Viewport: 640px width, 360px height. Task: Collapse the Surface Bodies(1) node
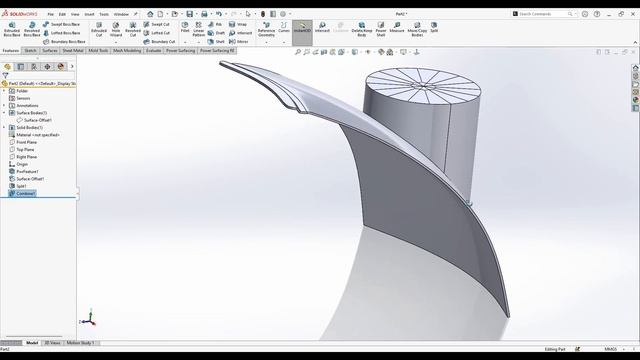coord(4,113)
